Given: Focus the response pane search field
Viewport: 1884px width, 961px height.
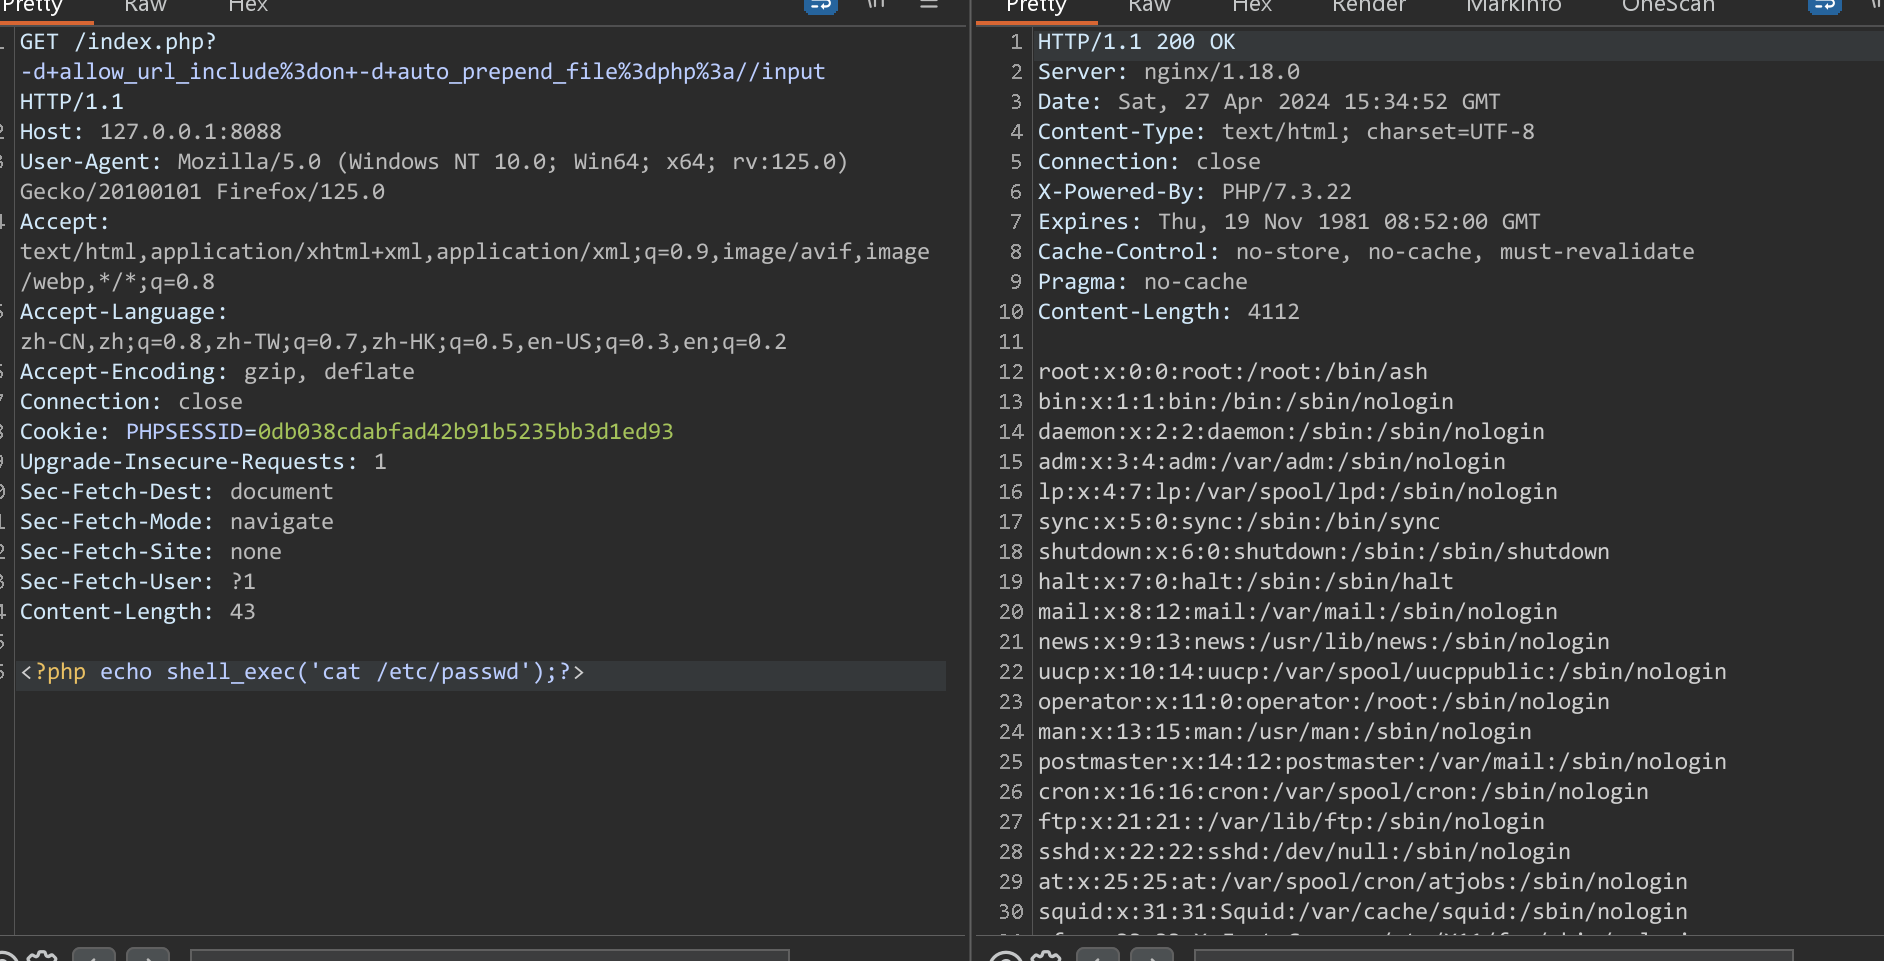Looking at the screenshot, I should tap(1493, 955).
